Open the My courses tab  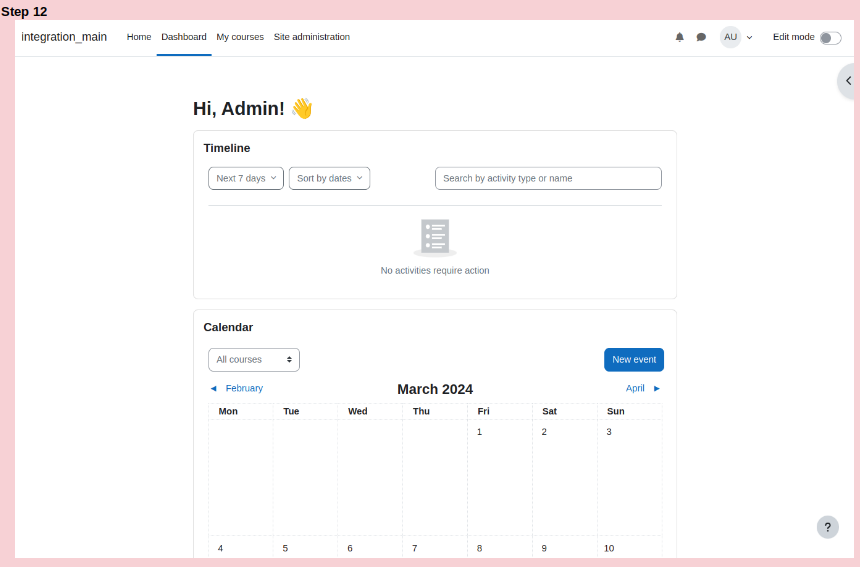tap(240, 37)
